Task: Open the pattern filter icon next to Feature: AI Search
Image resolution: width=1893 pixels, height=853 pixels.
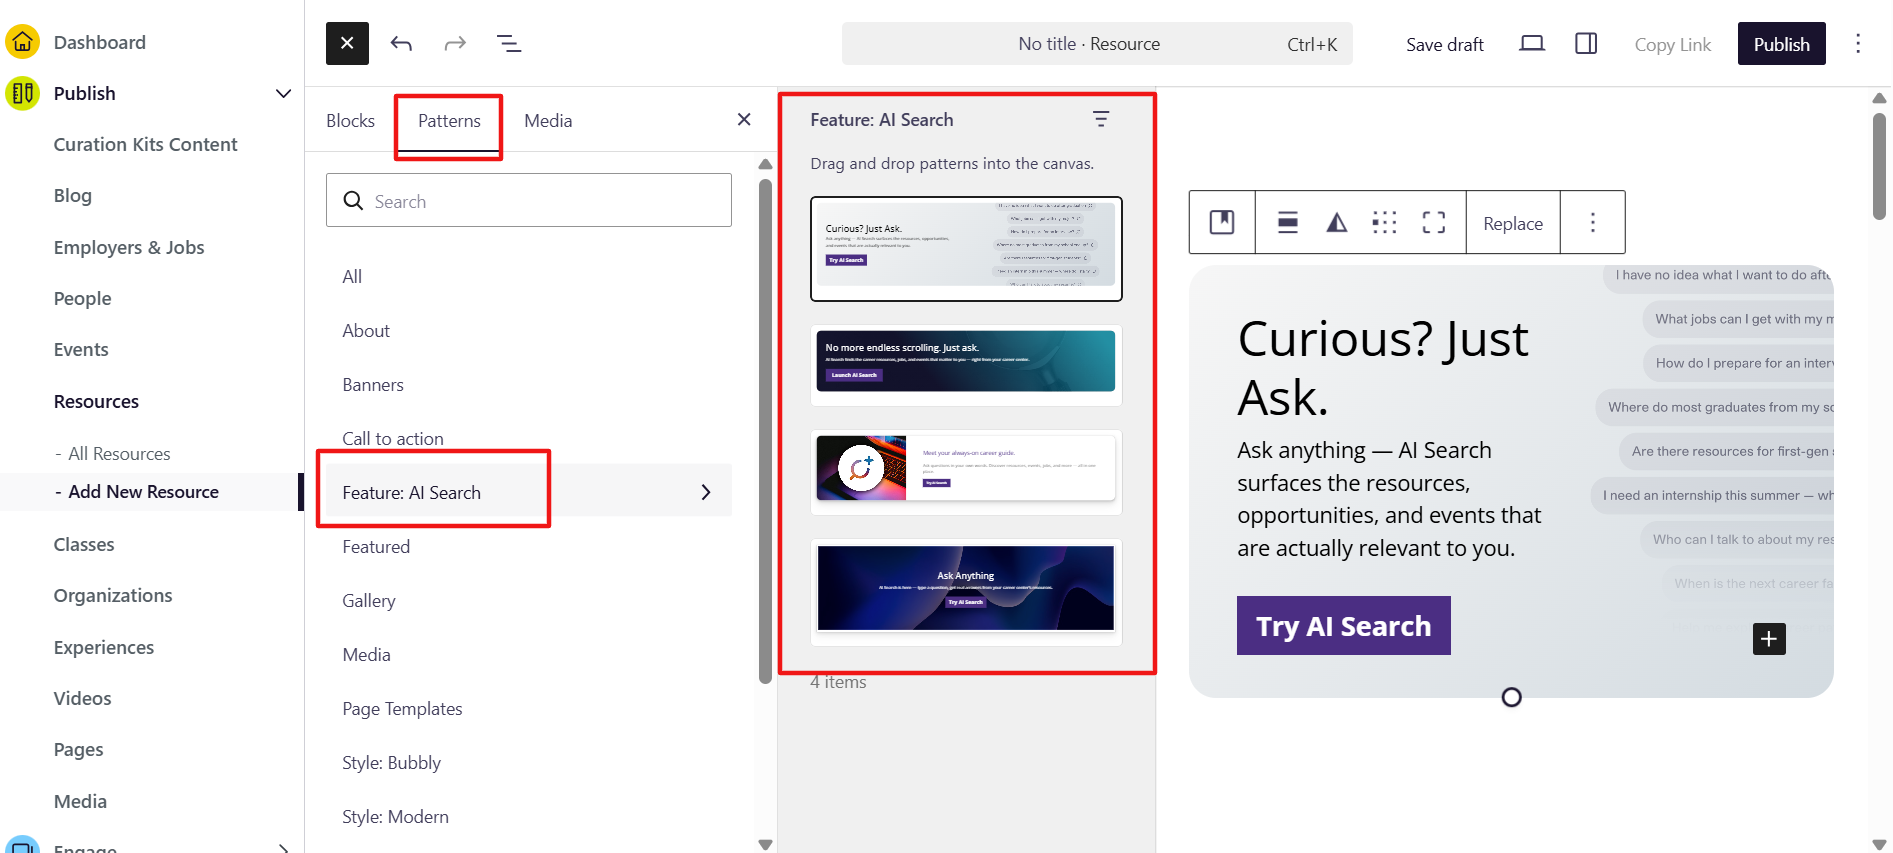Action: 1101,119
